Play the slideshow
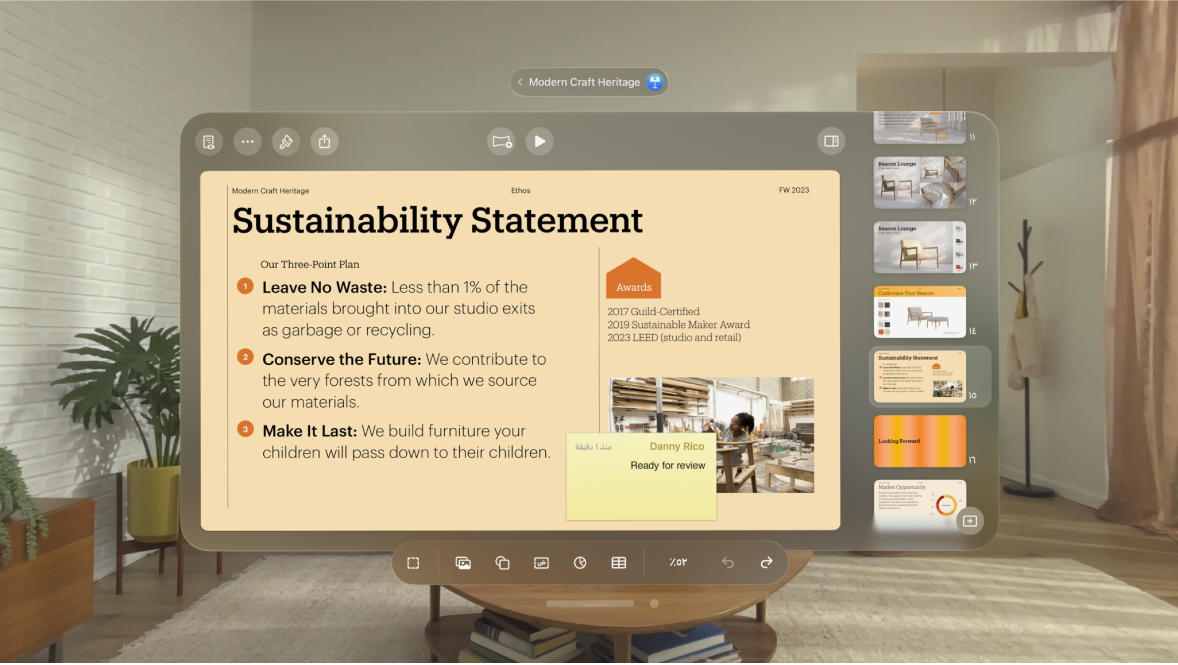Image resolution: width=1178 pixels, height=665 pixels. point(540,142)
